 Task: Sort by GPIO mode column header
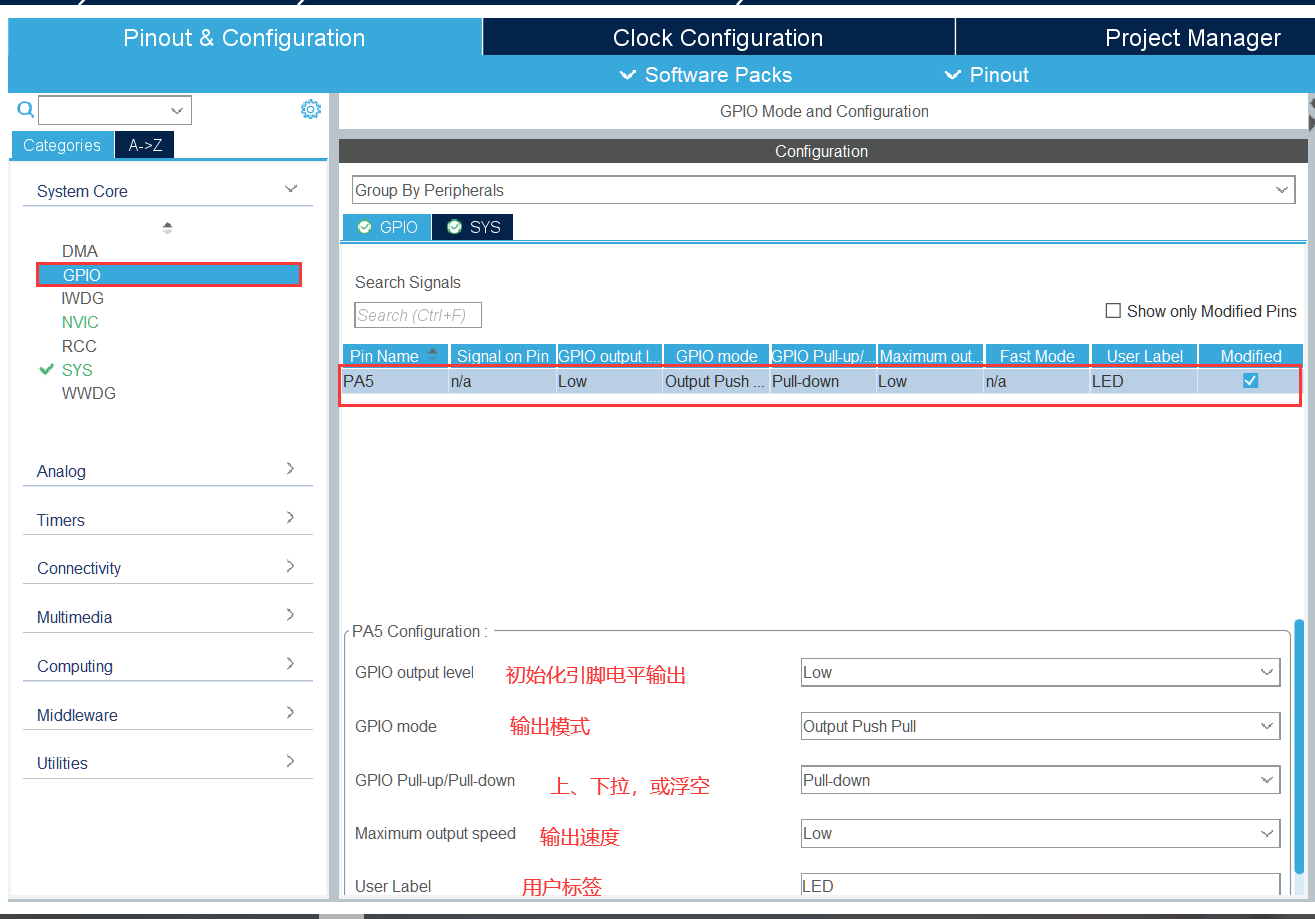(x=717, y=355)
